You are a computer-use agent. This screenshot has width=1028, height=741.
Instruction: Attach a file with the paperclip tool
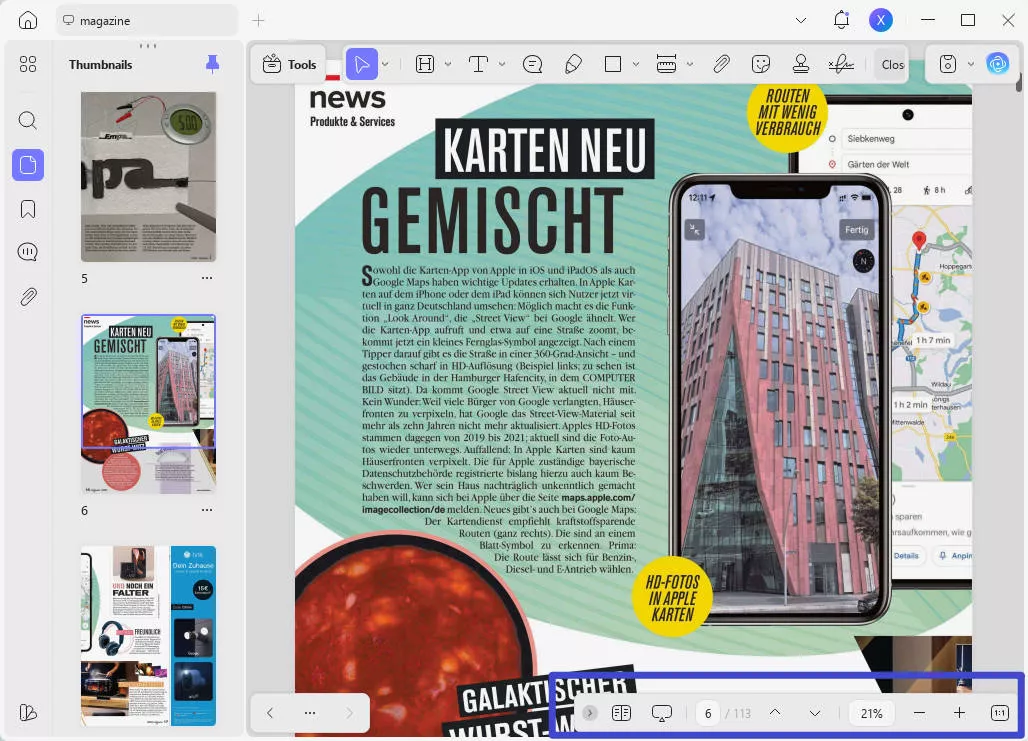tap(721, 63)
